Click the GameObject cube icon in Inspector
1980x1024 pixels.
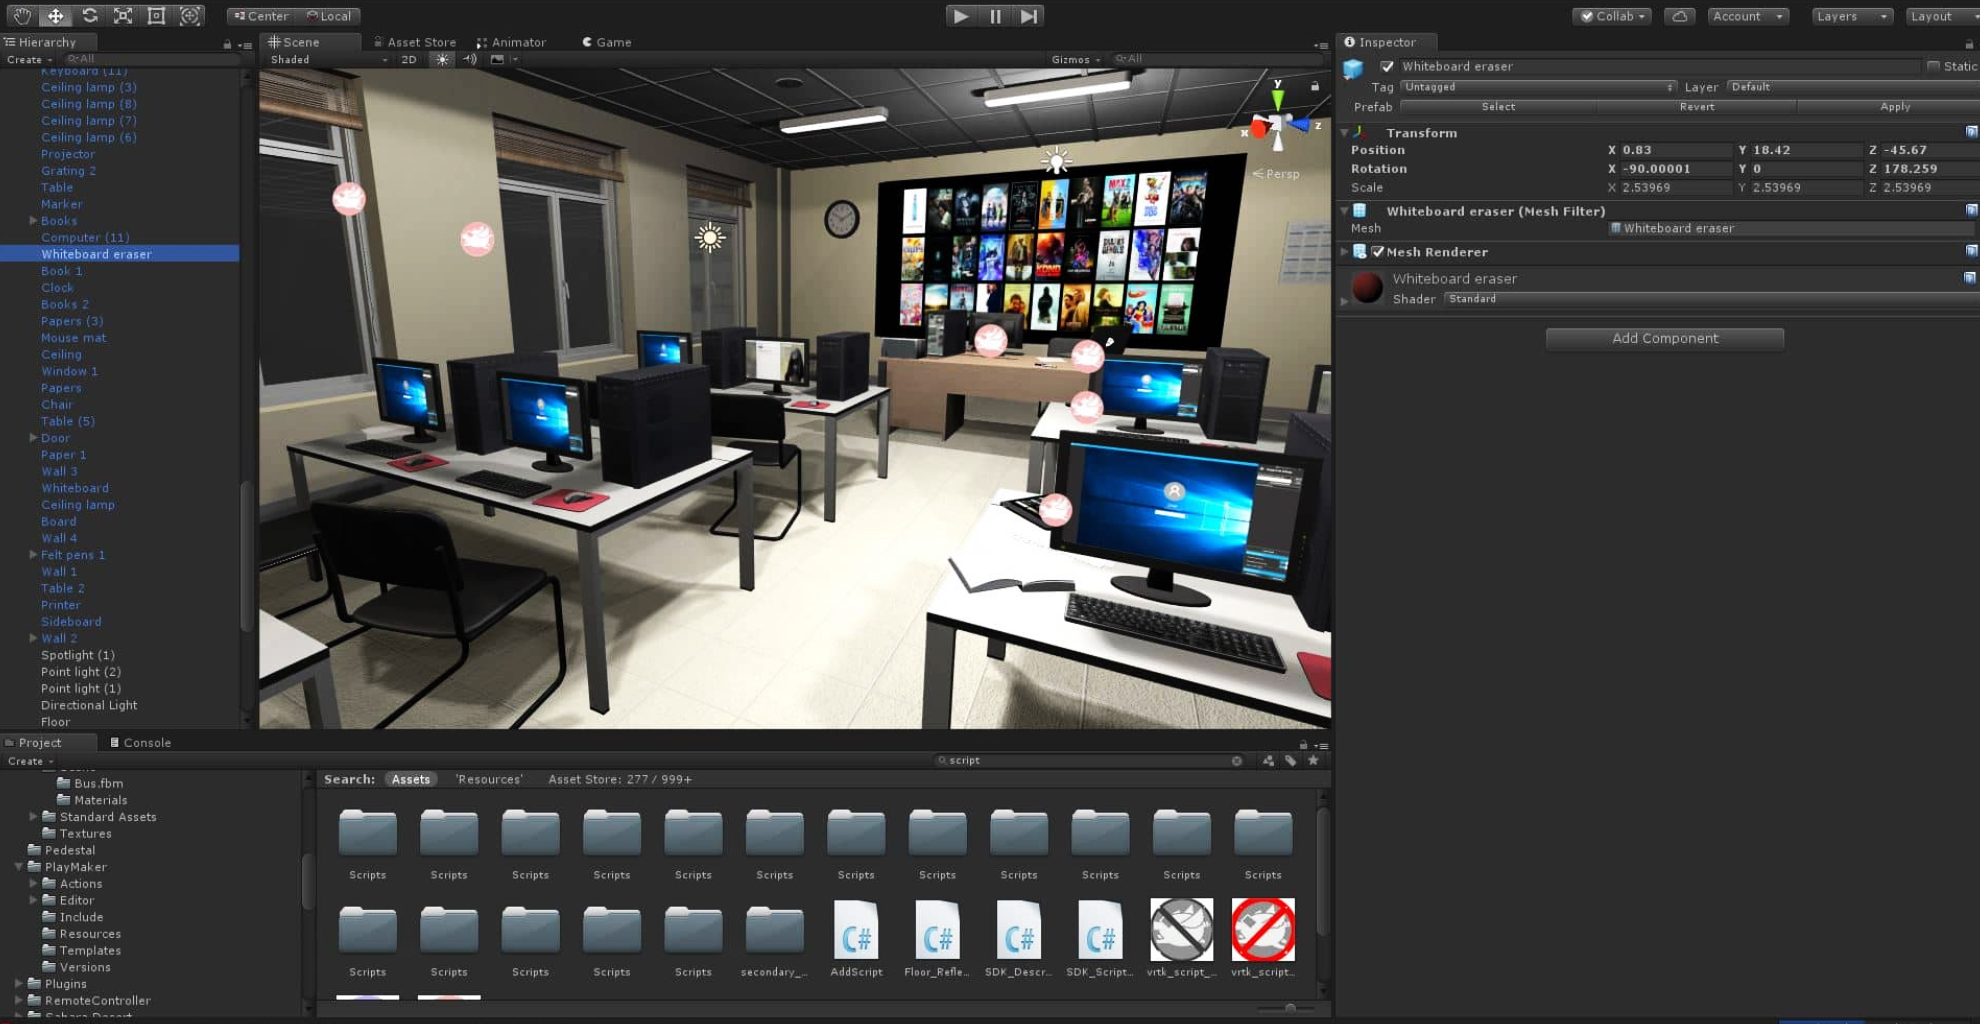pyautogui.click(x=1353, y=68)
